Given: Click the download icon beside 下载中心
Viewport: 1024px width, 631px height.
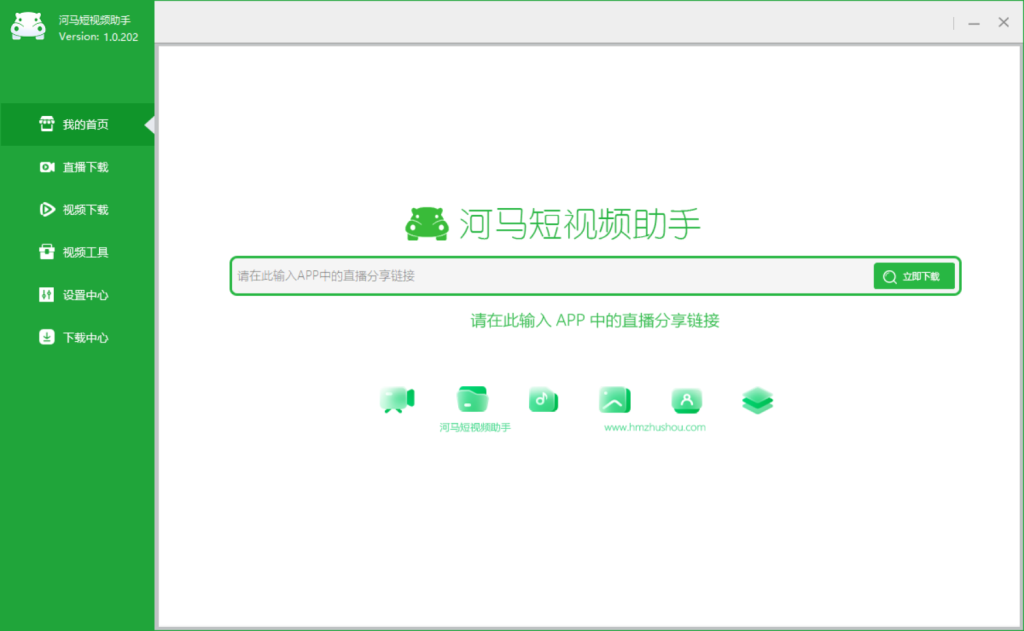Looking at the screenshot, I should [48, 337].
